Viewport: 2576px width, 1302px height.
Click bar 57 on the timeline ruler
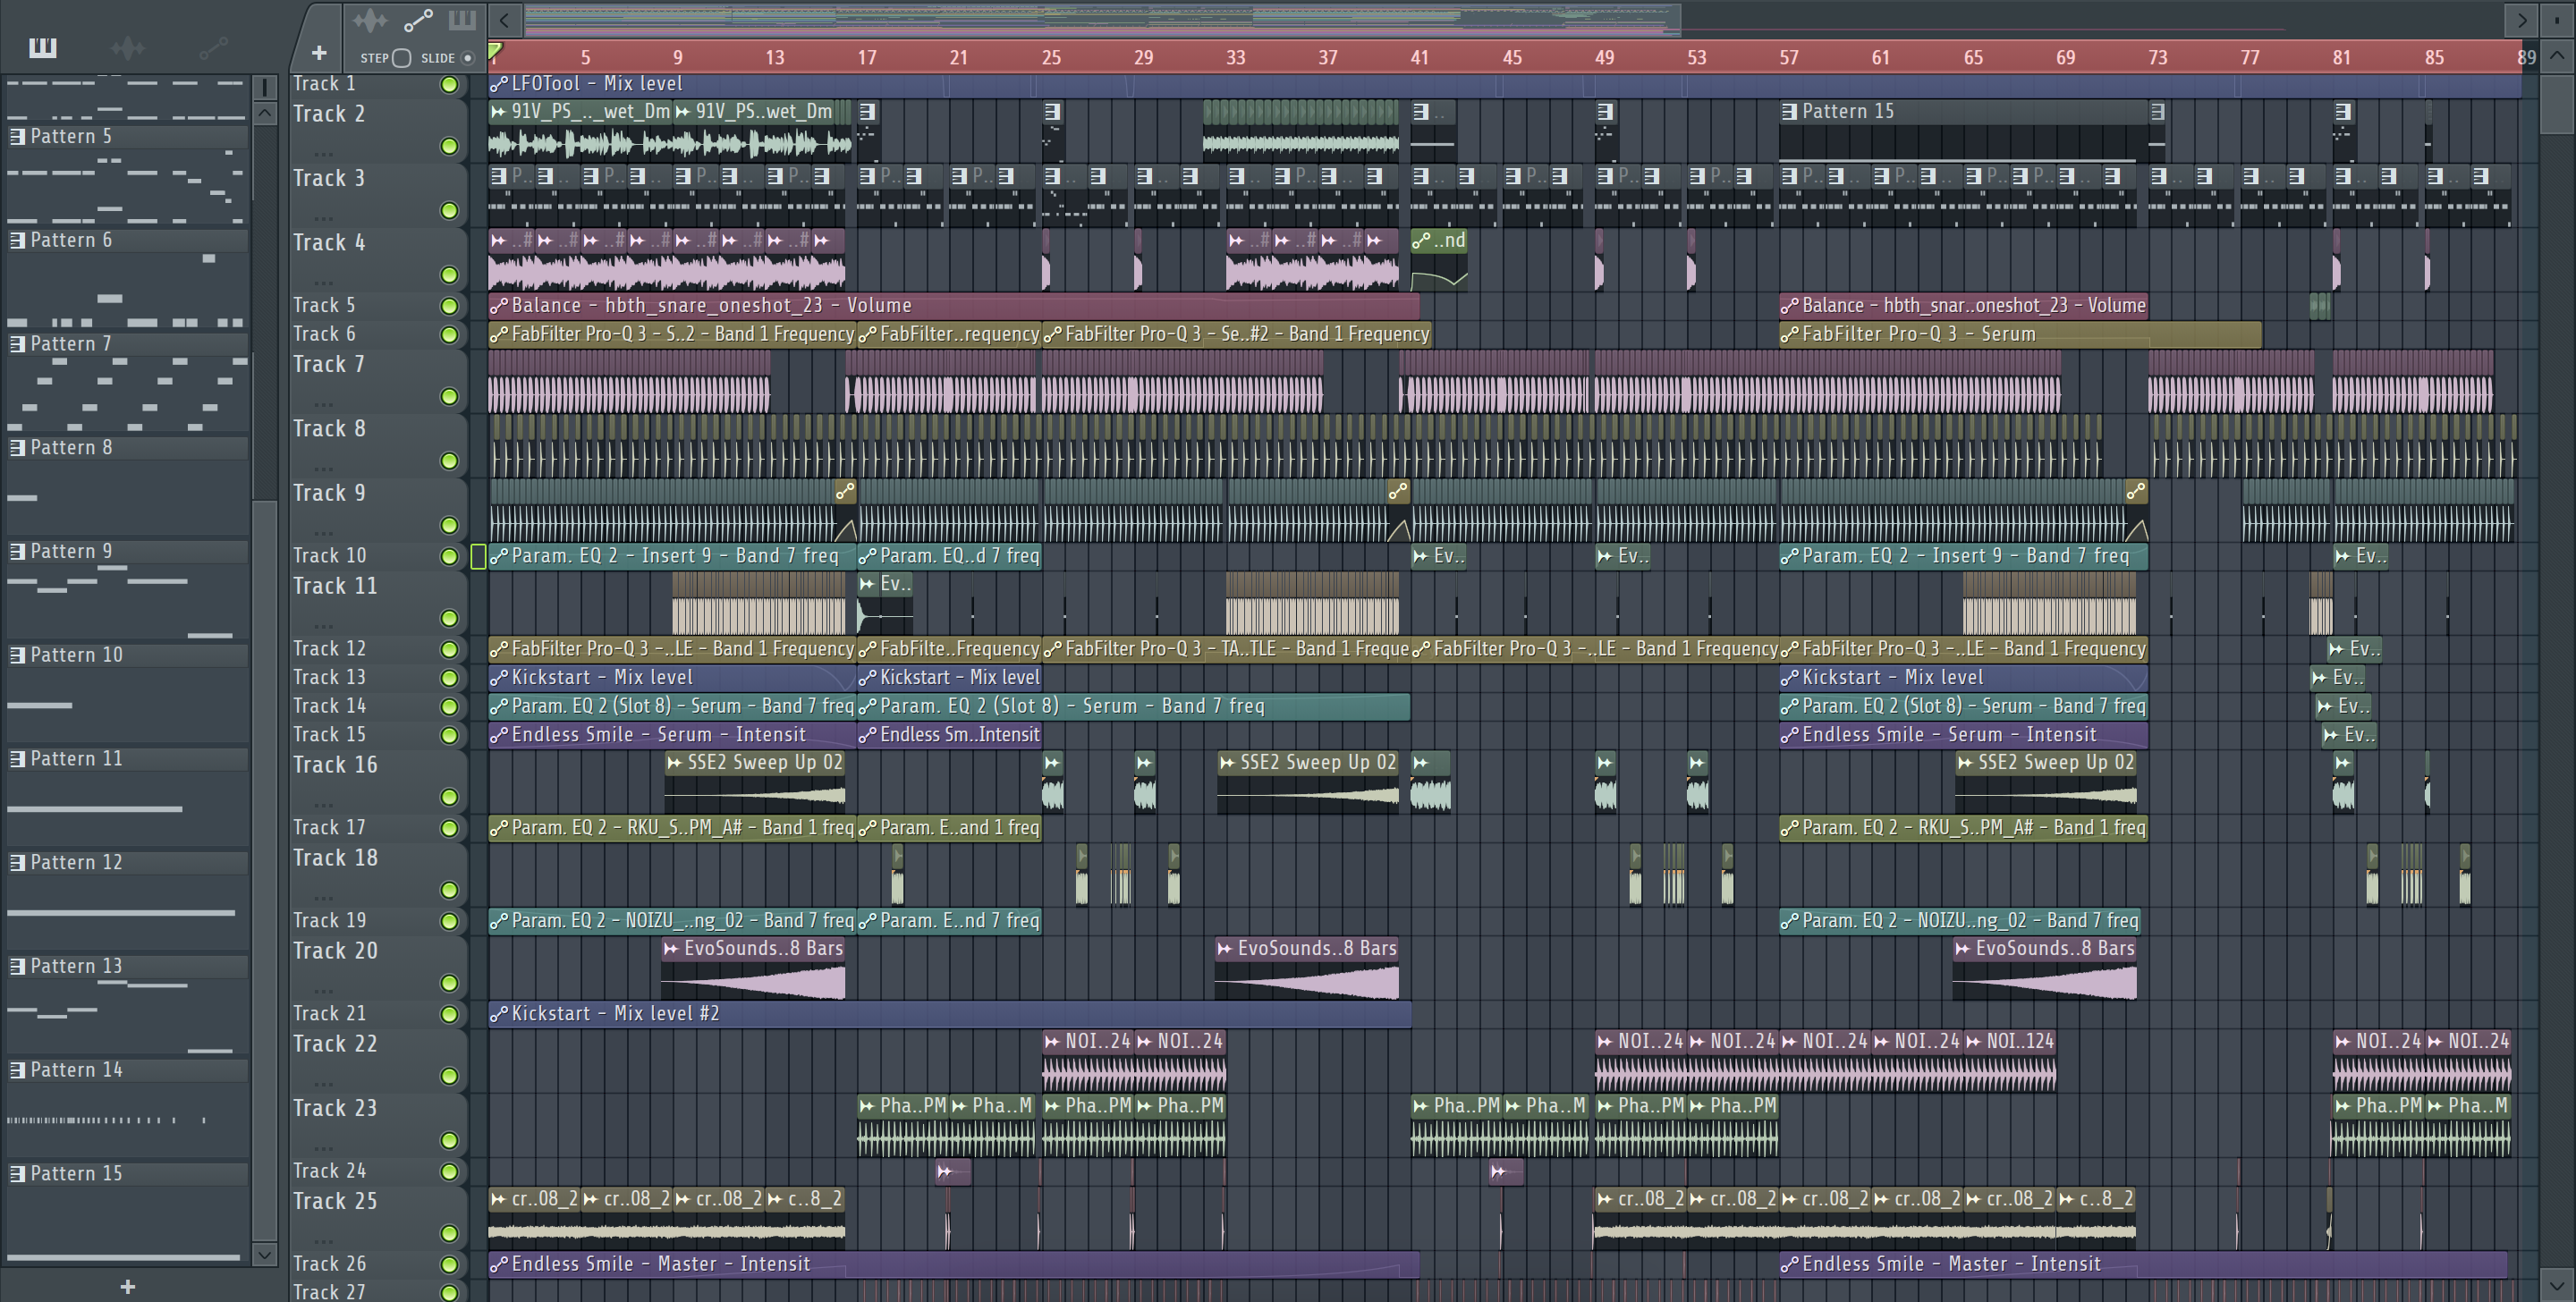tap(1788, 58)
